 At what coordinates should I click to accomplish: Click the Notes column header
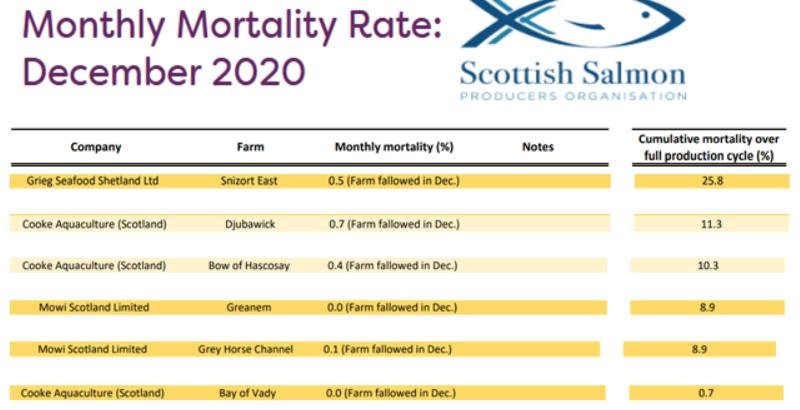(537, 147)
